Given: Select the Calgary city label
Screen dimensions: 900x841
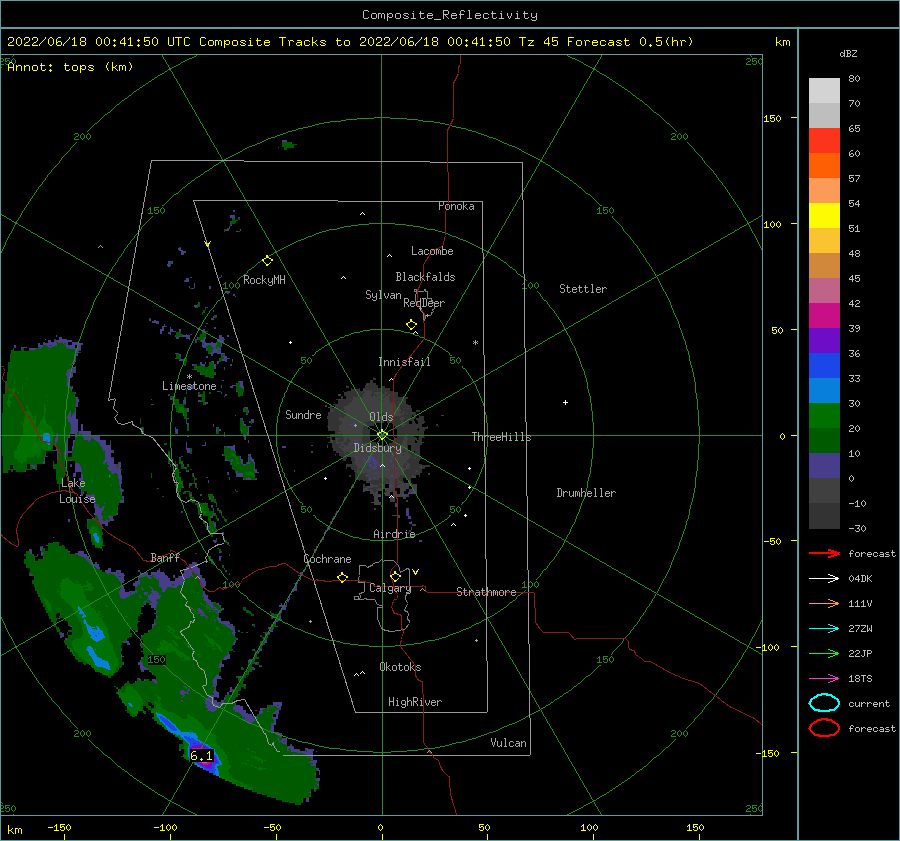Looking at the screenshot, I should coord(390,588).
